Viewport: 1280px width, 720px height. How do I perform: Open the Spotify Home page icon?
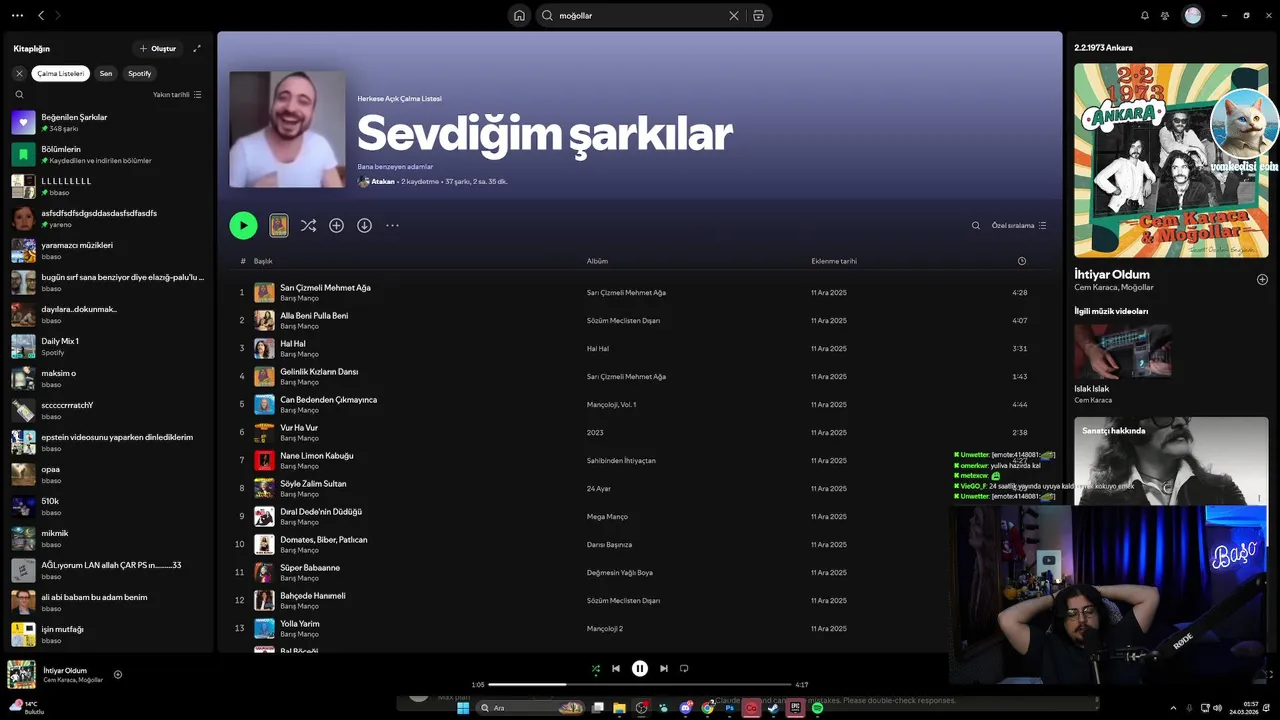coord(519,15)
